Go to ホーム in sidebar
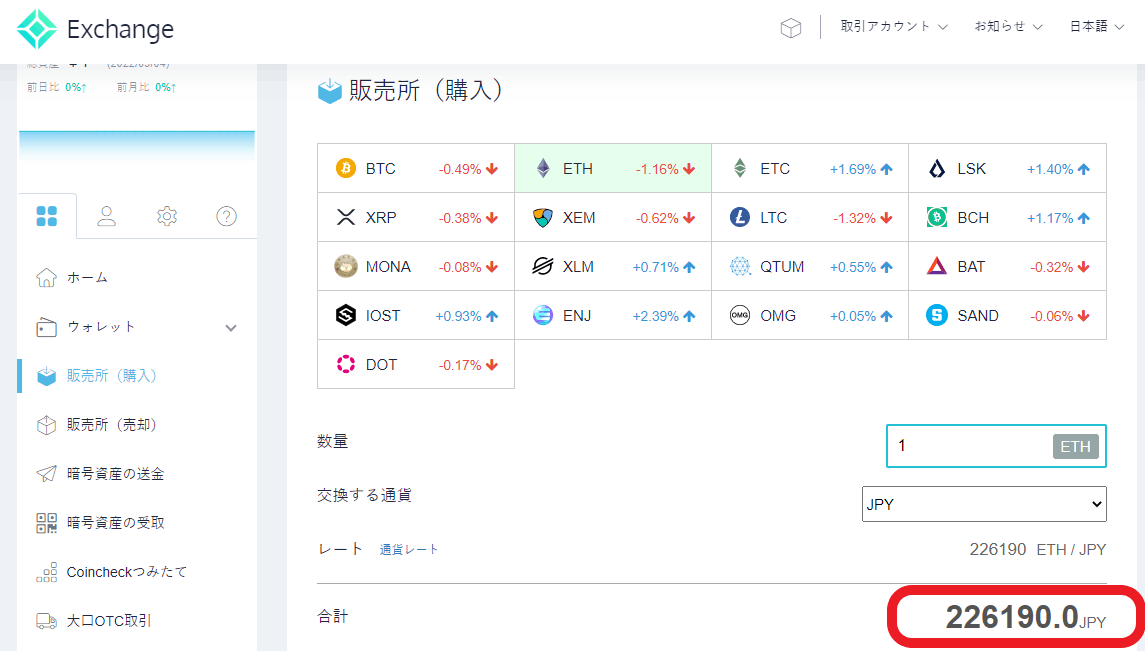This screenshot has width=1145, height=651. pos(88,277)
